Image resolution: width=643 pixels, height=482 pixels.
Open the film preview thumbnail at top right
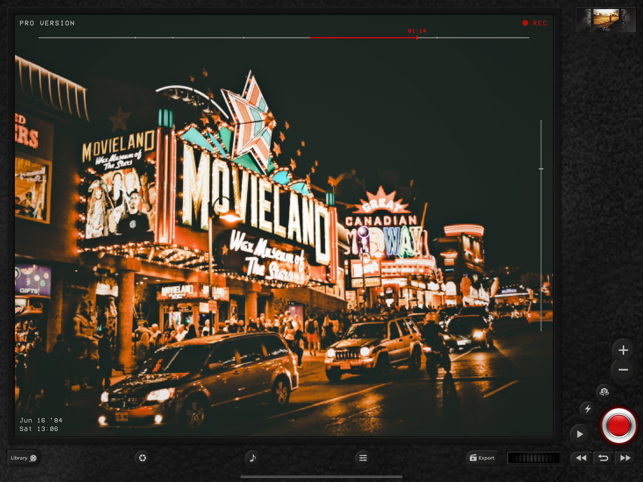[x=606, y=20]
